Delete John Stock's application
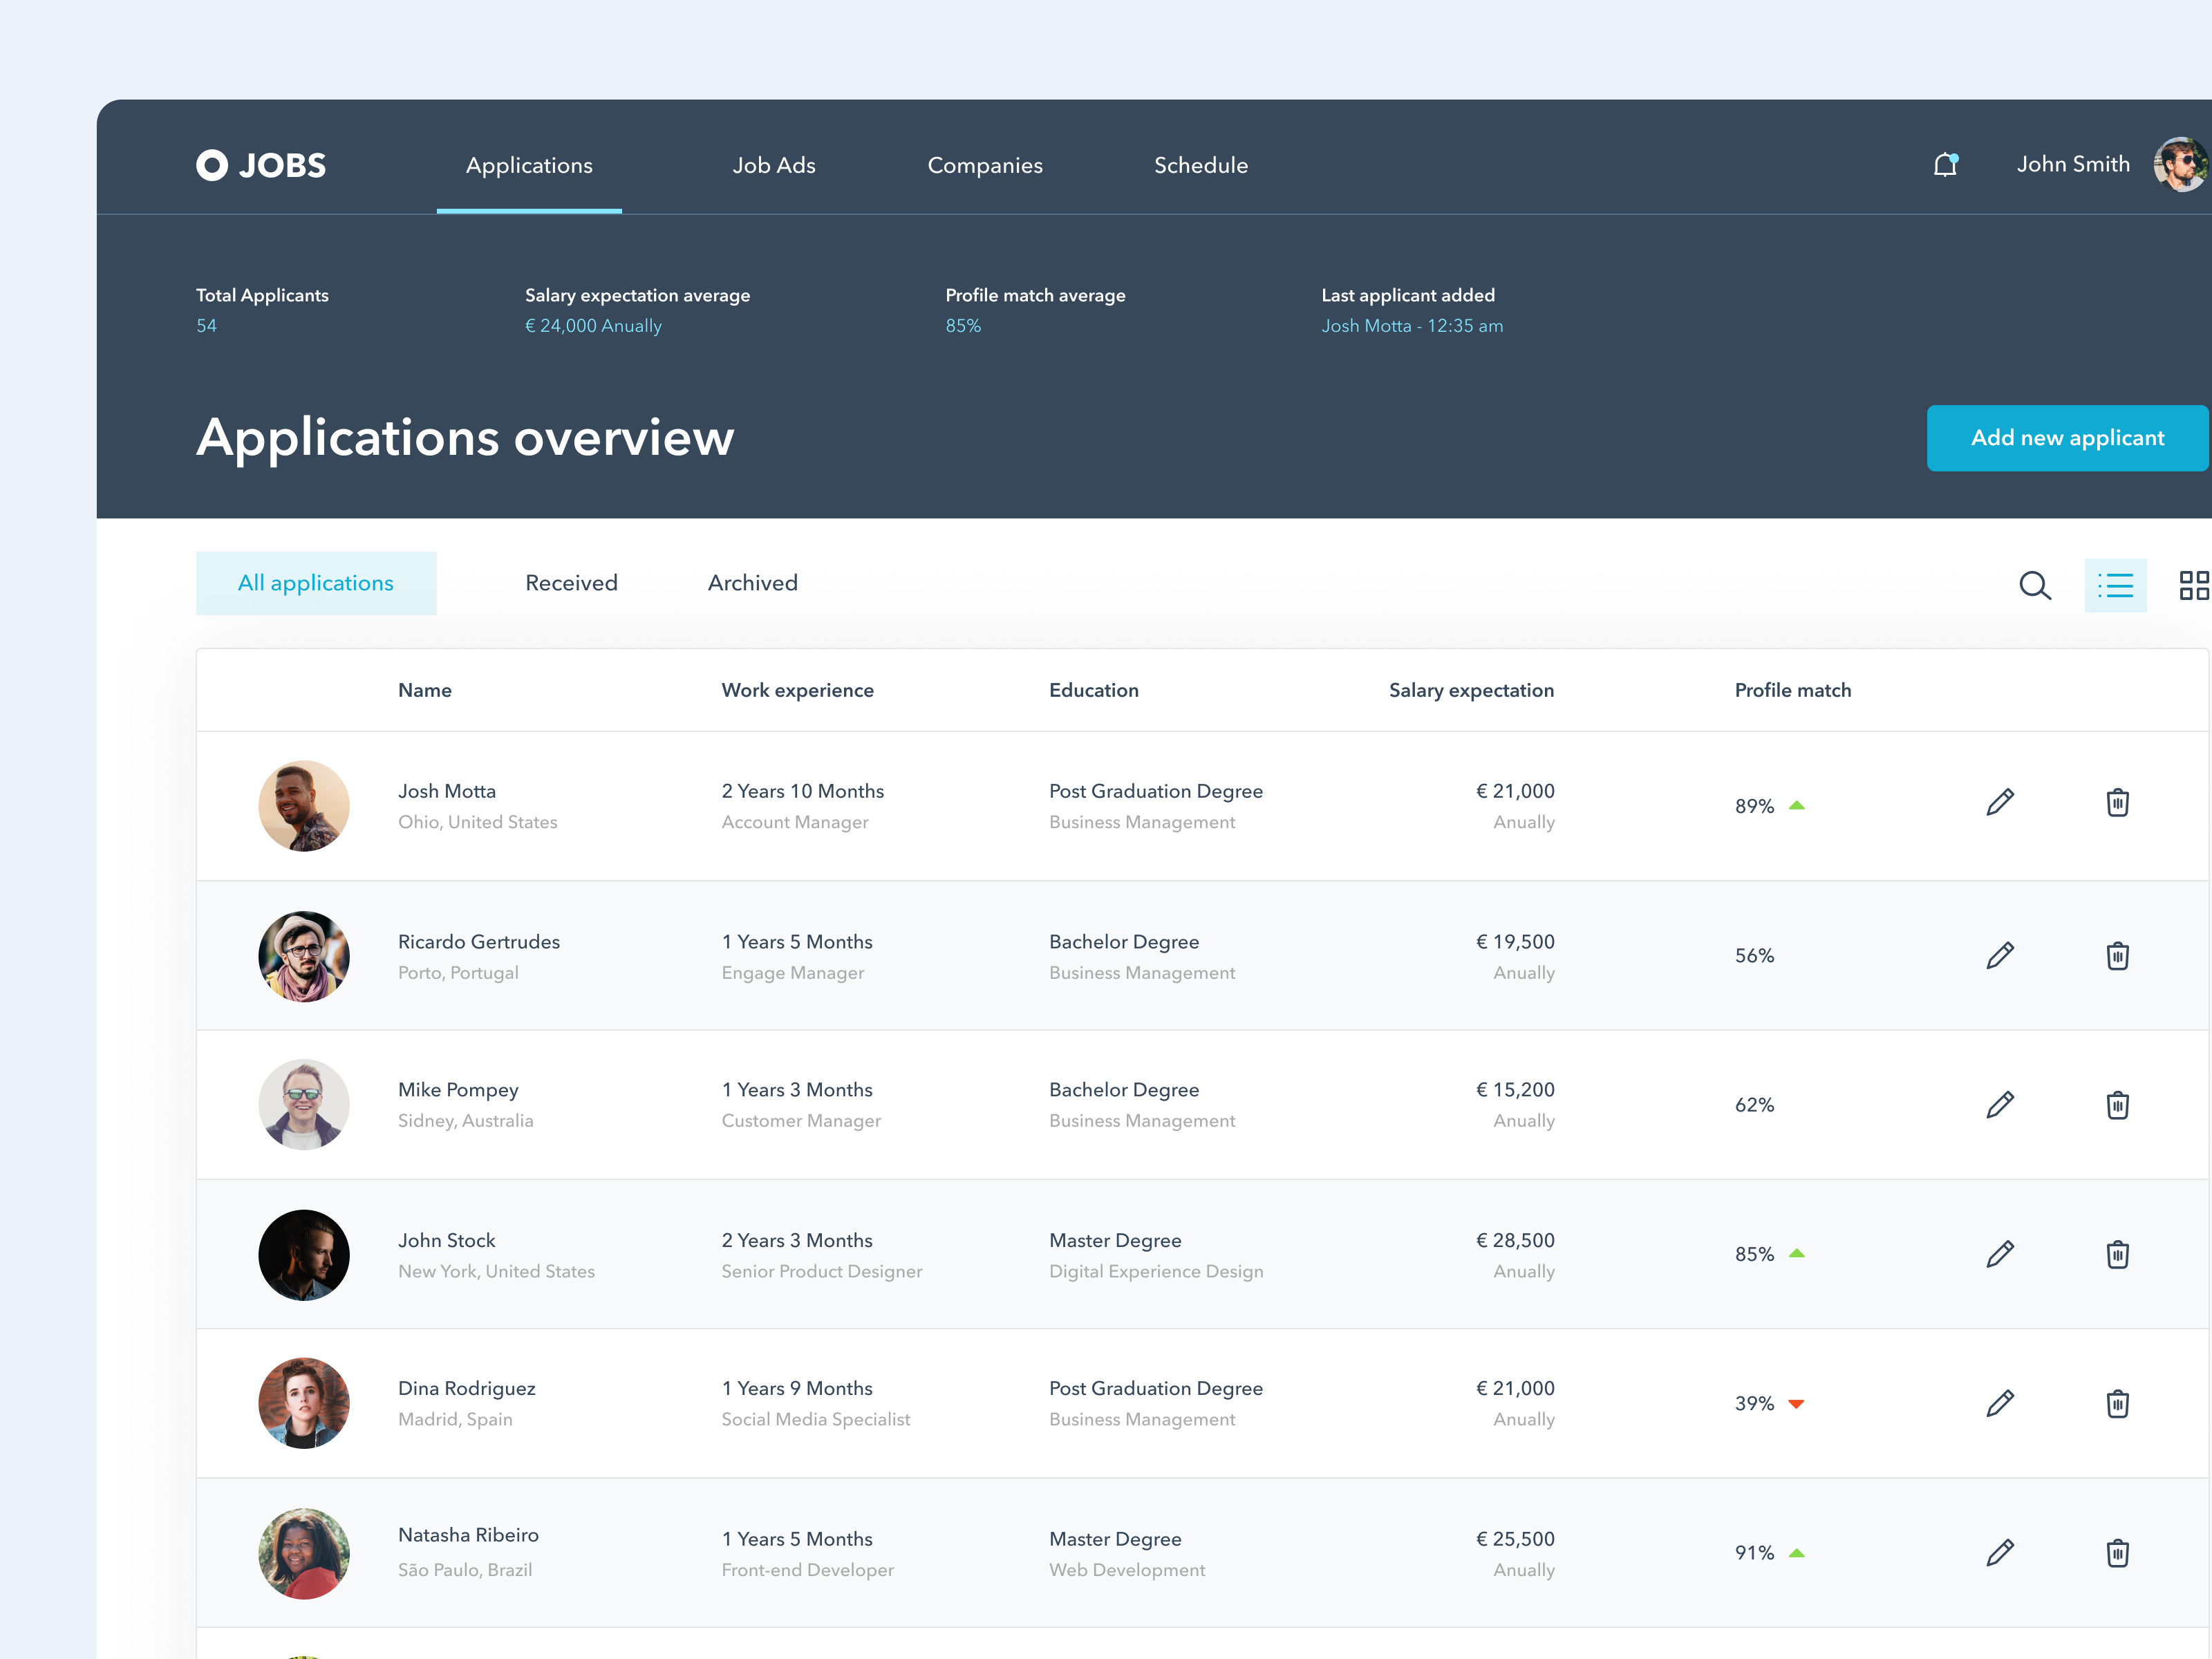The height and width of the screenshot is (1659, 2212). [x=2117, y=1254]
